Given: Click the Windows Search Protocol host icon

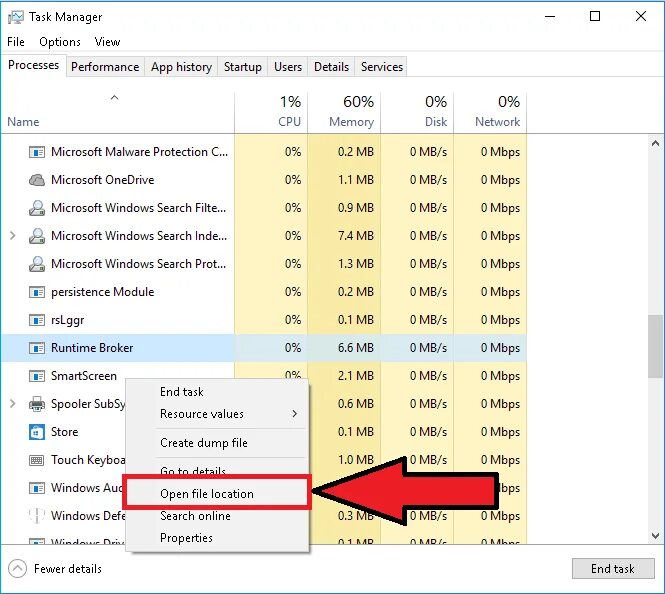Looking at the screenshot, I should [x=37, y=264].
